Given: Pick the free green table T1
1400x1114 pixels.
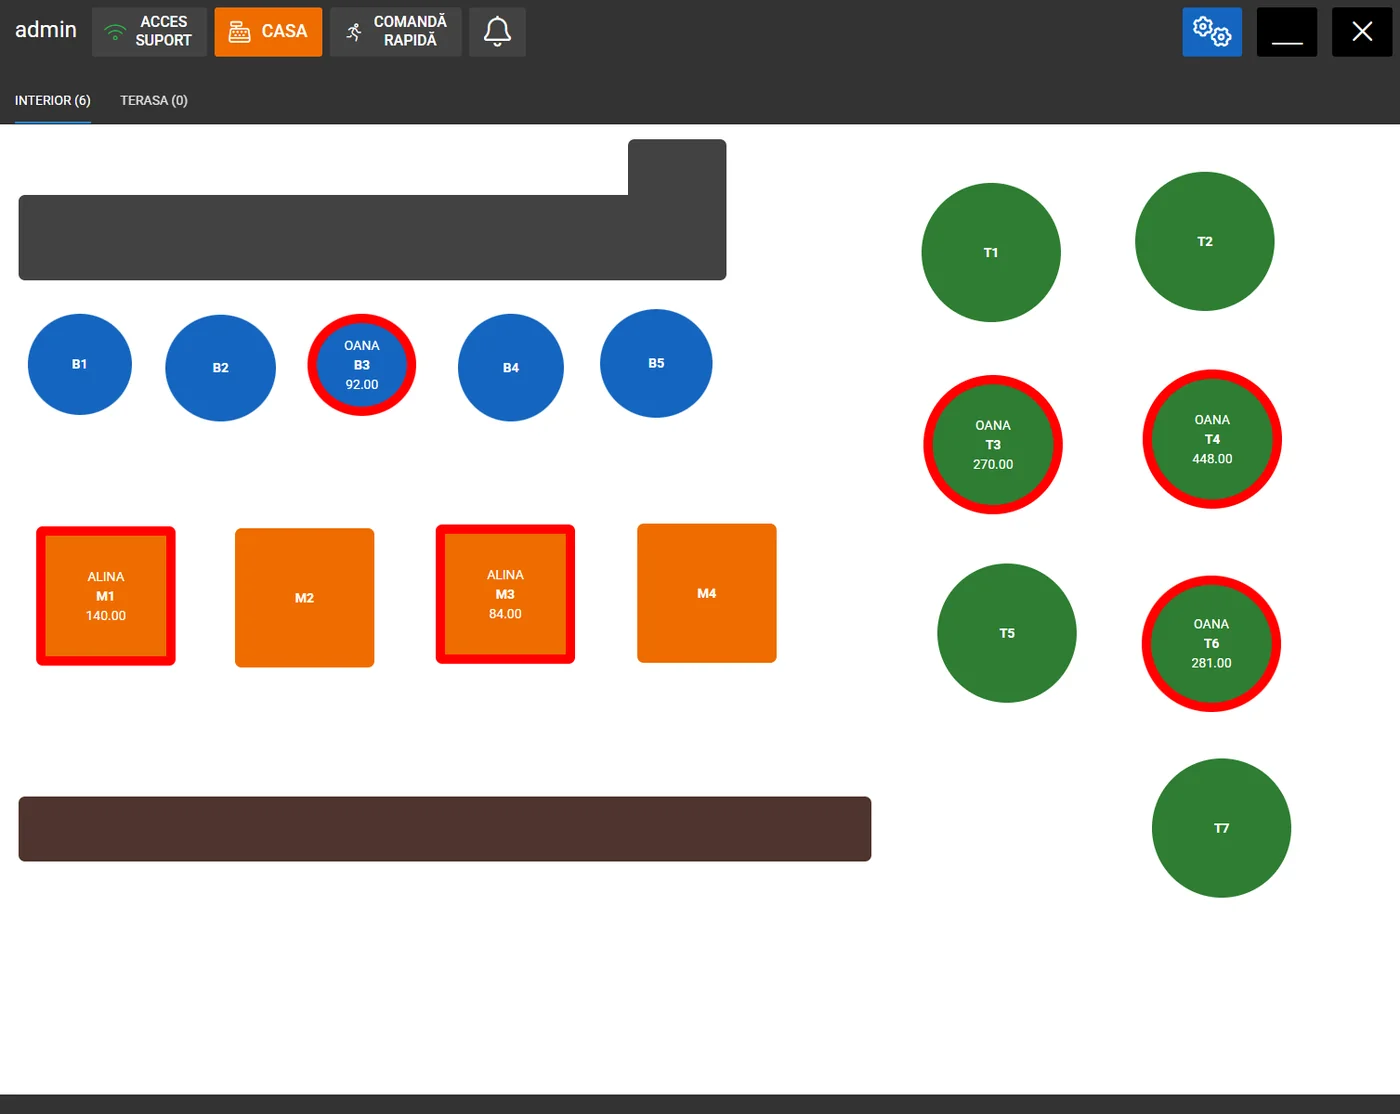Looking at the screenshot, I should 990,252.
